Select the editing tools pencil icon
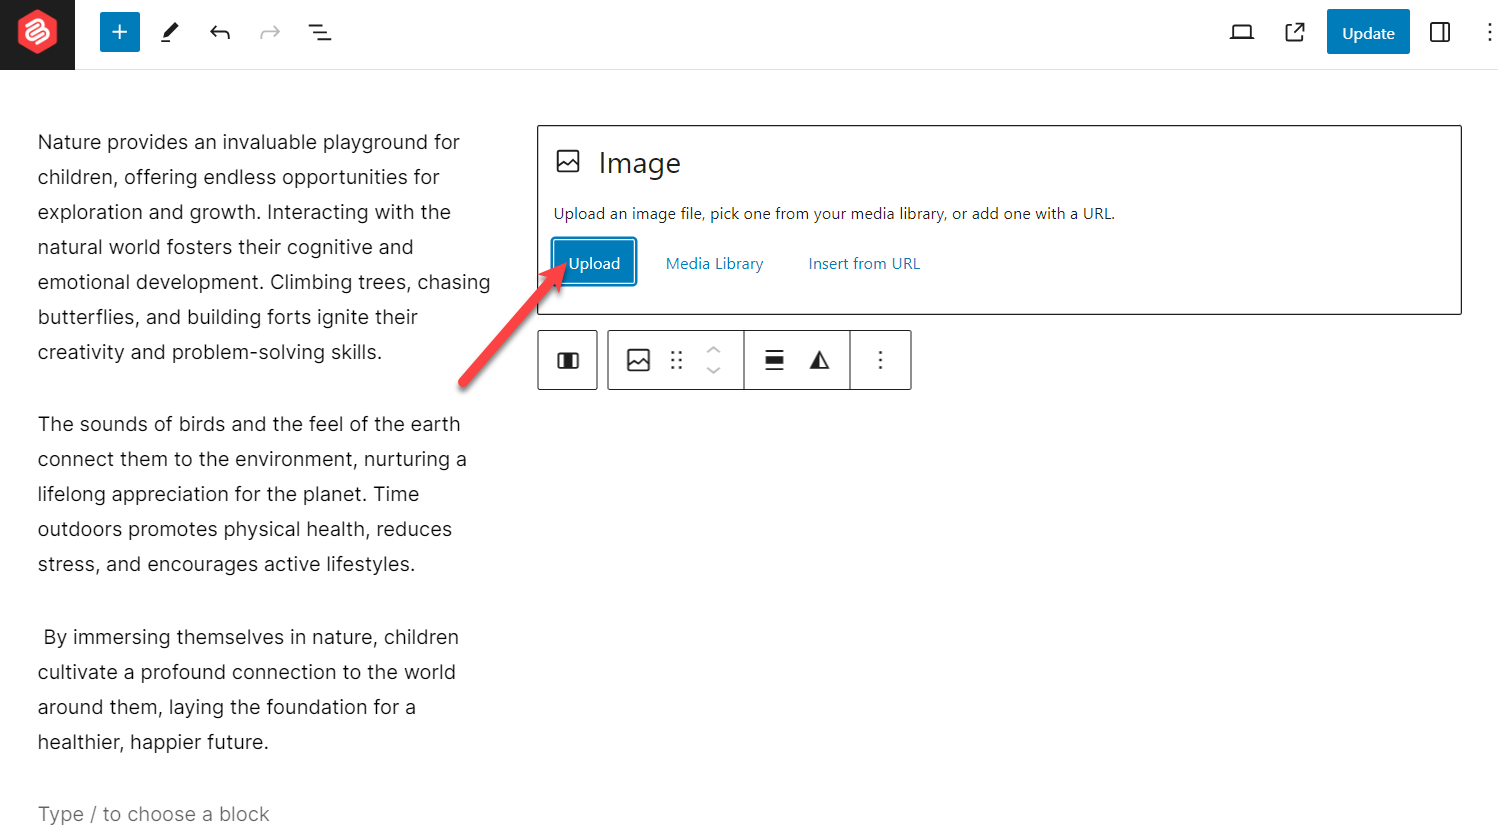This screenshot has height=838, width=1498. (x=168, y=31)
